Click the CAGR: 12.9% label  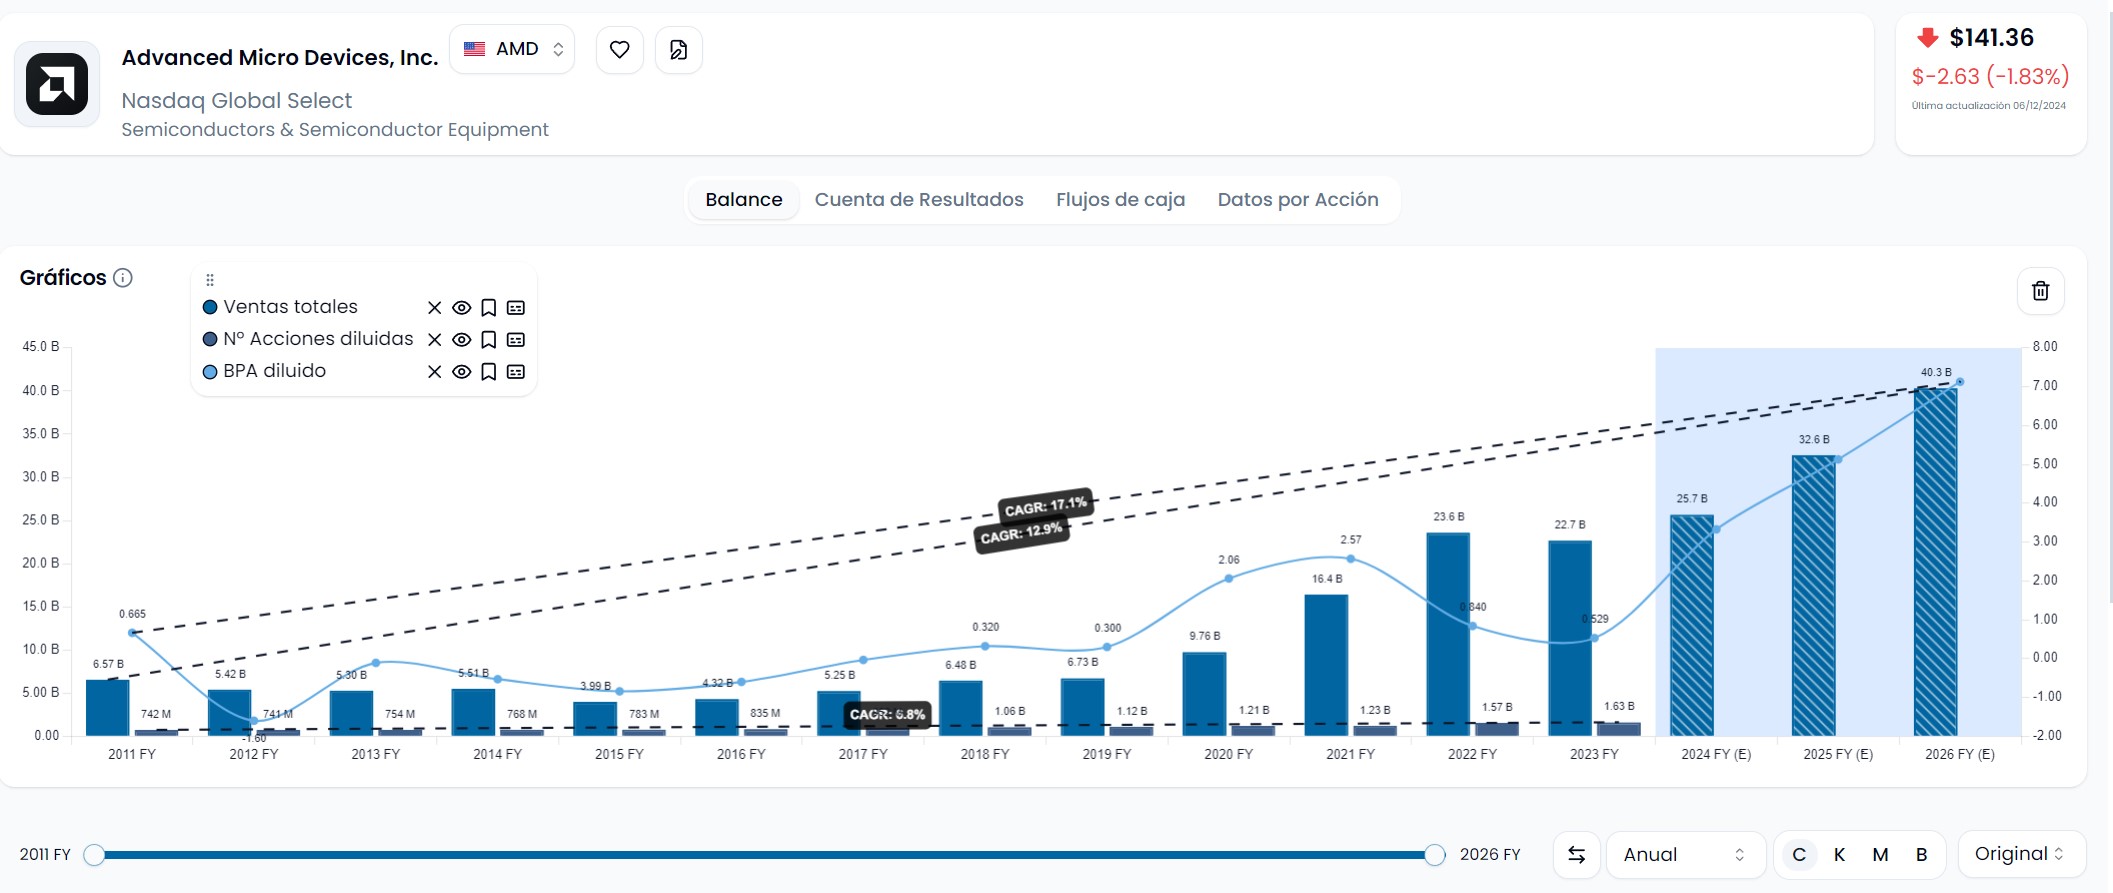click(1022, 534)
